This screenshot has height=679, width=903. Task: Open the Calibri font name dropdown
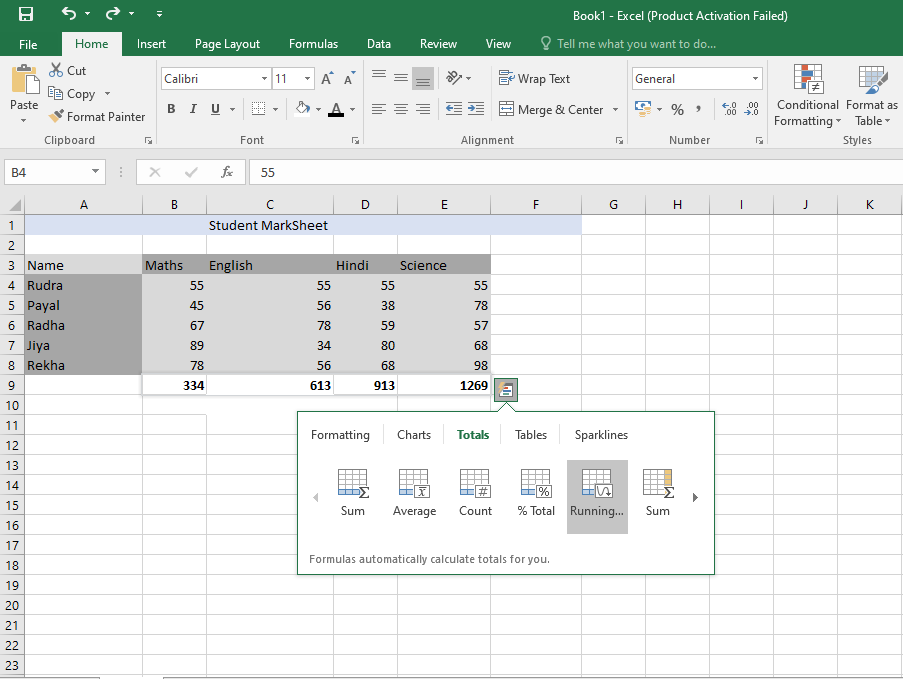click(264, 78)
